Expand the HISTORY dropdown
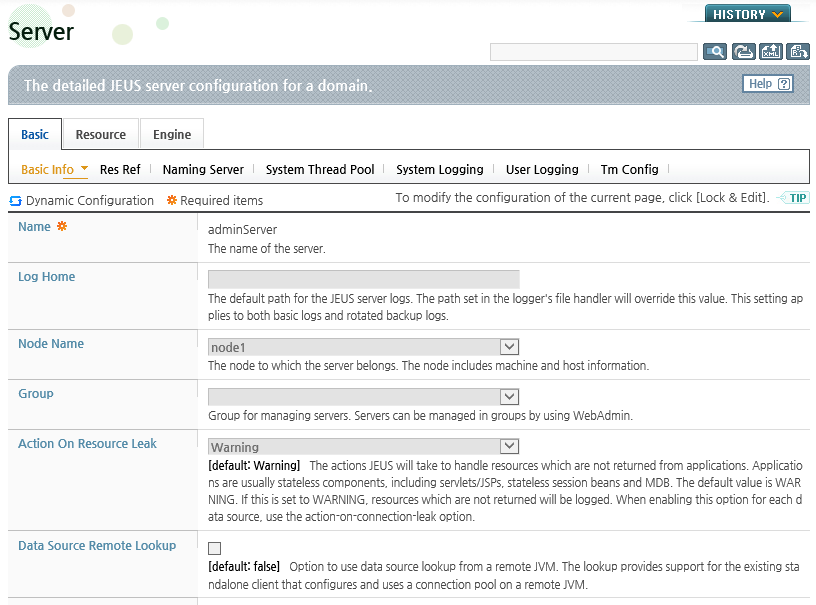The image size is (816, 605). click(x=748, y=14)
